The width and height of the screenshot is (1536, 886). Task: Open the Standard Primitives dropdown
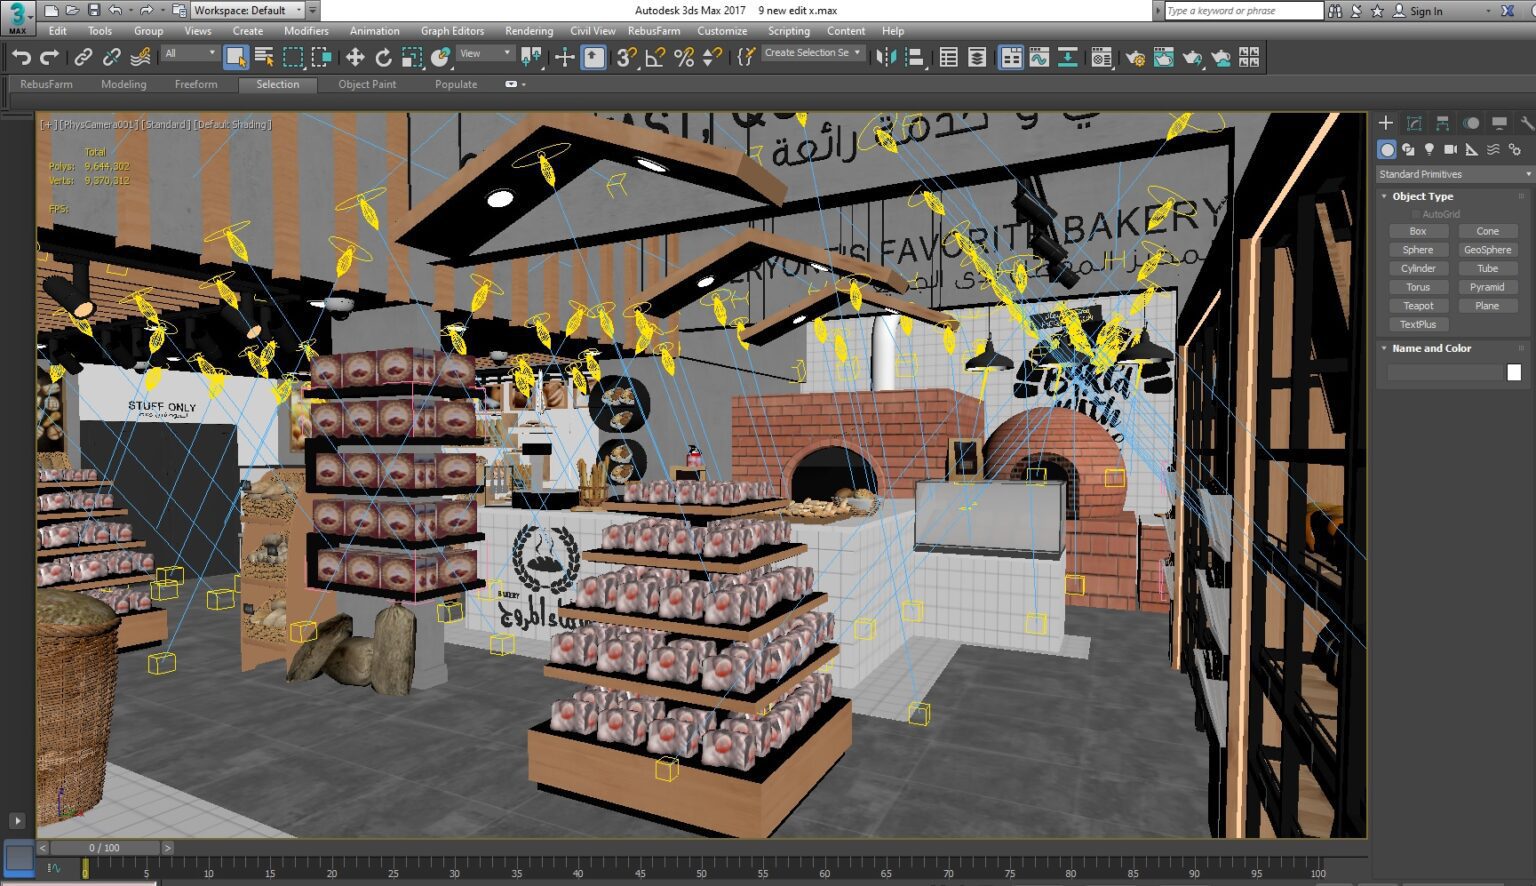click(1454, 173)
